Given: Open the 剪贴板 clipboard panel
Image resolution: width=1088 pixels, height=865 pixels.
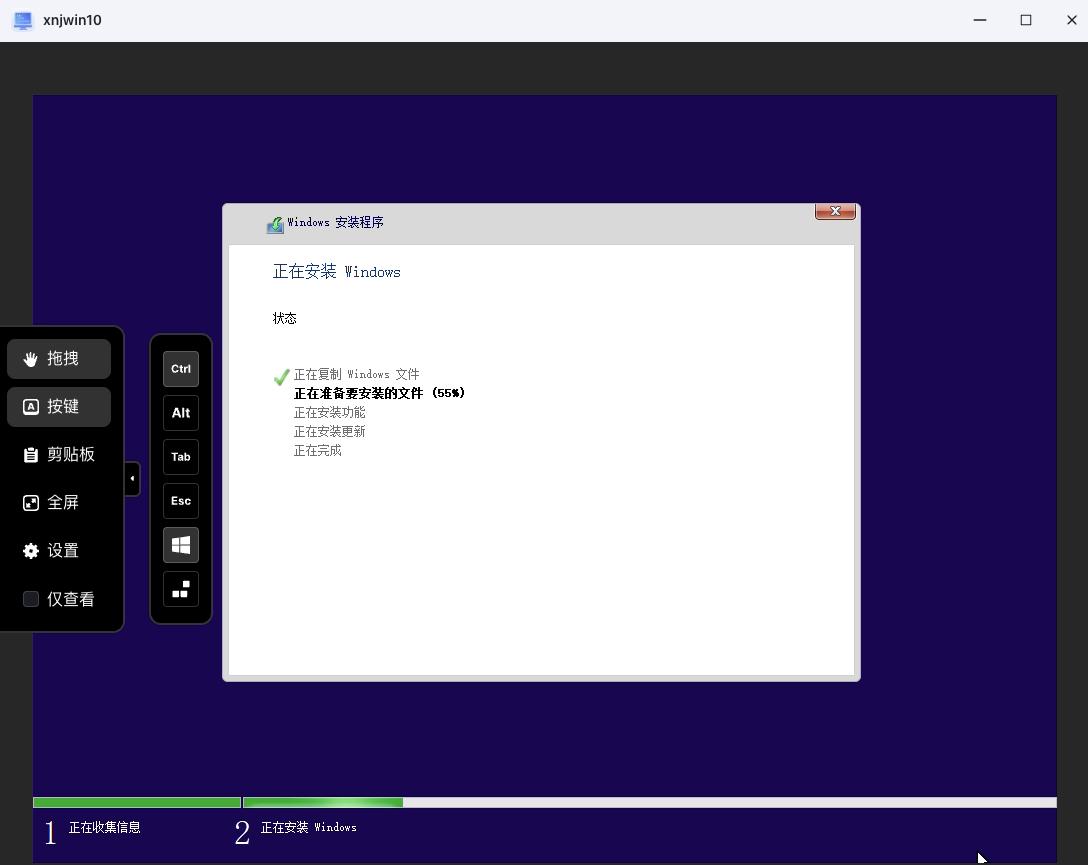Looking at the screenshot, I should coord(58,454).
